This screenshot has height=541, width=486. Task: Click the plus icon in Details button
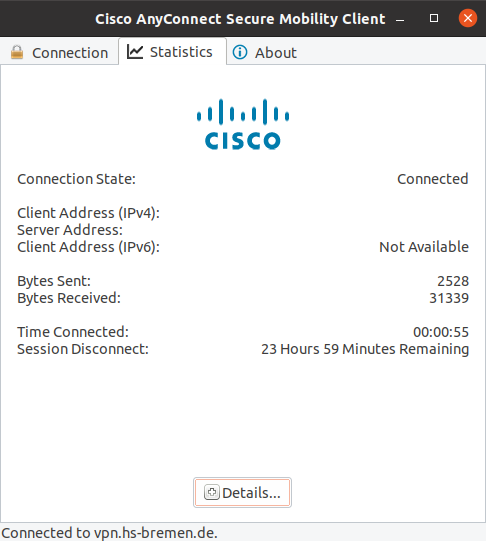211,492
